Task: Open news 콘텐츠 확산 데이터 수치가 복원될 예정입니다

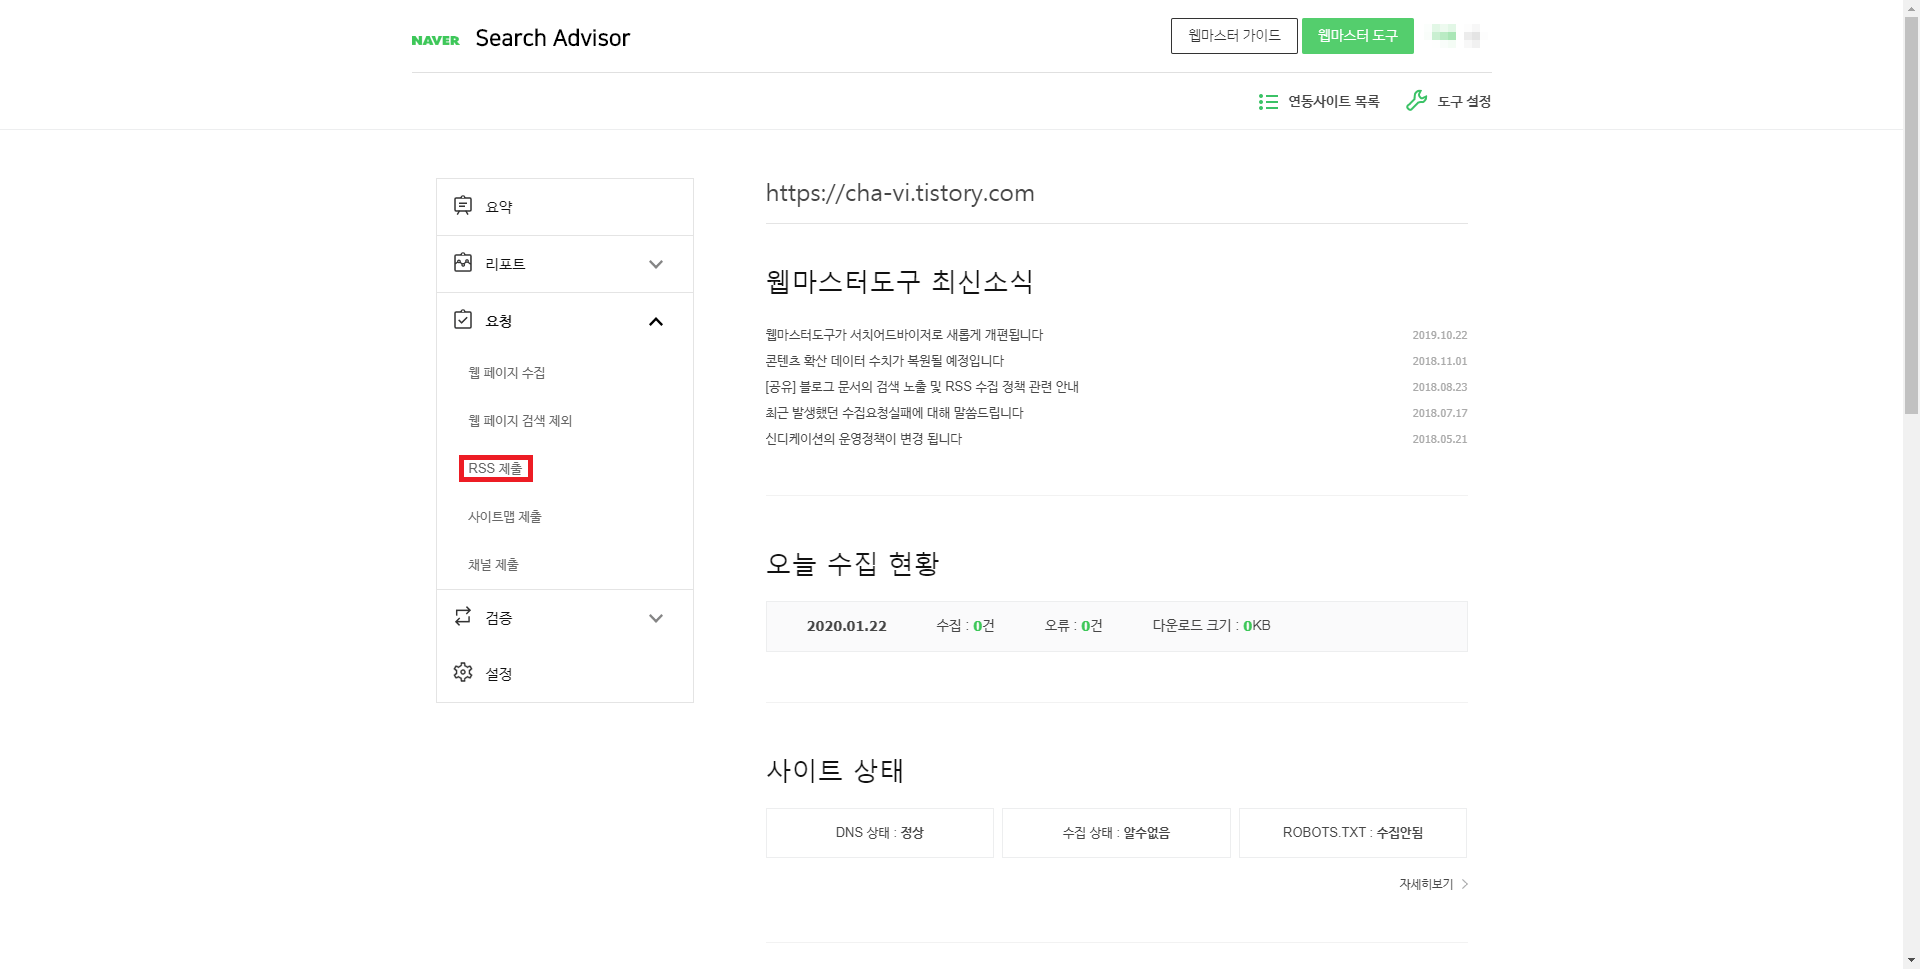Action: point(885,361)
